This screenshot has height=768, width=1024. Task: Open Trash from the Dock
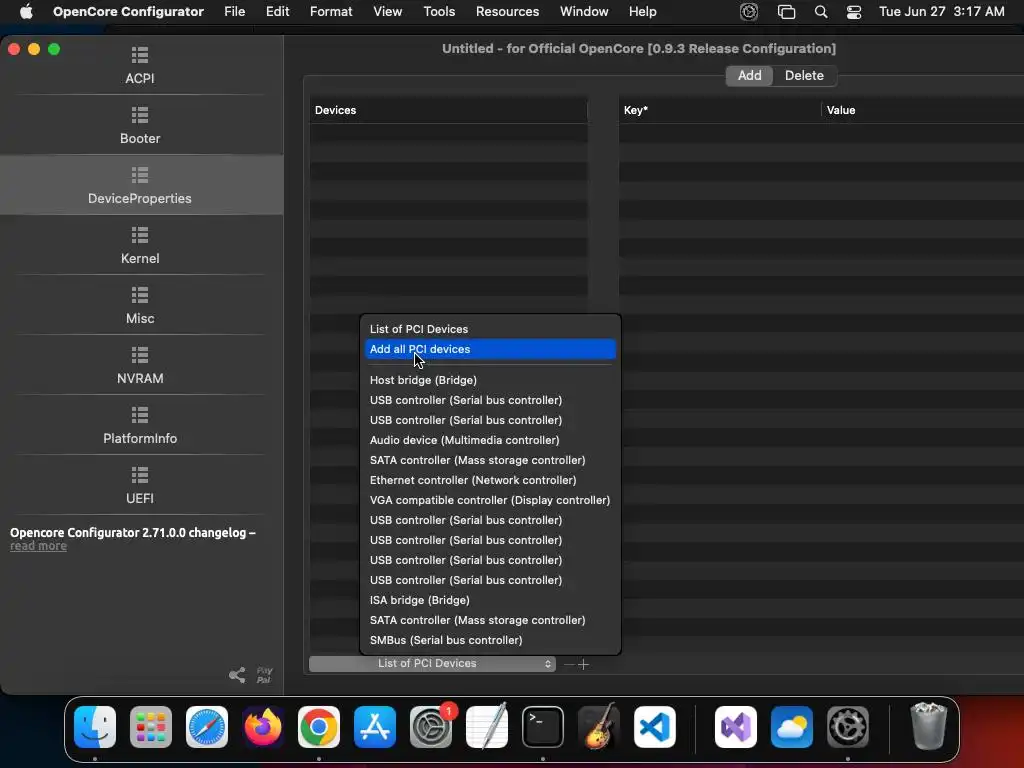(x=928, y=727)
